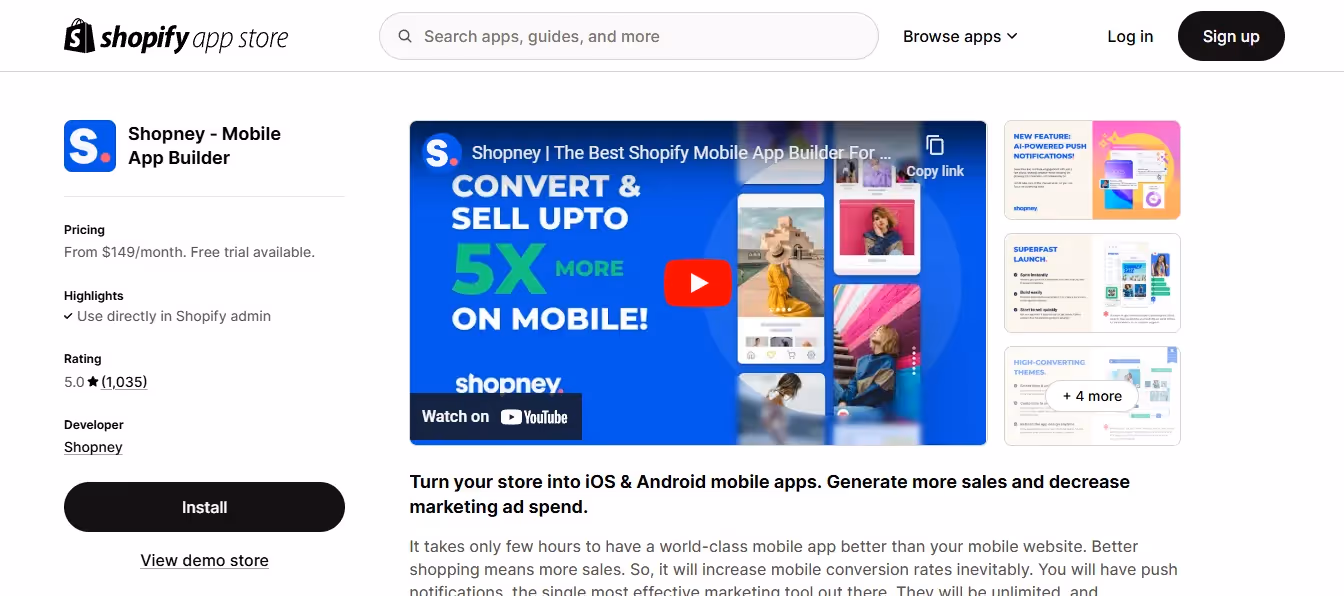Click the Shopney channel avatar in video

[x=441, y=153]
